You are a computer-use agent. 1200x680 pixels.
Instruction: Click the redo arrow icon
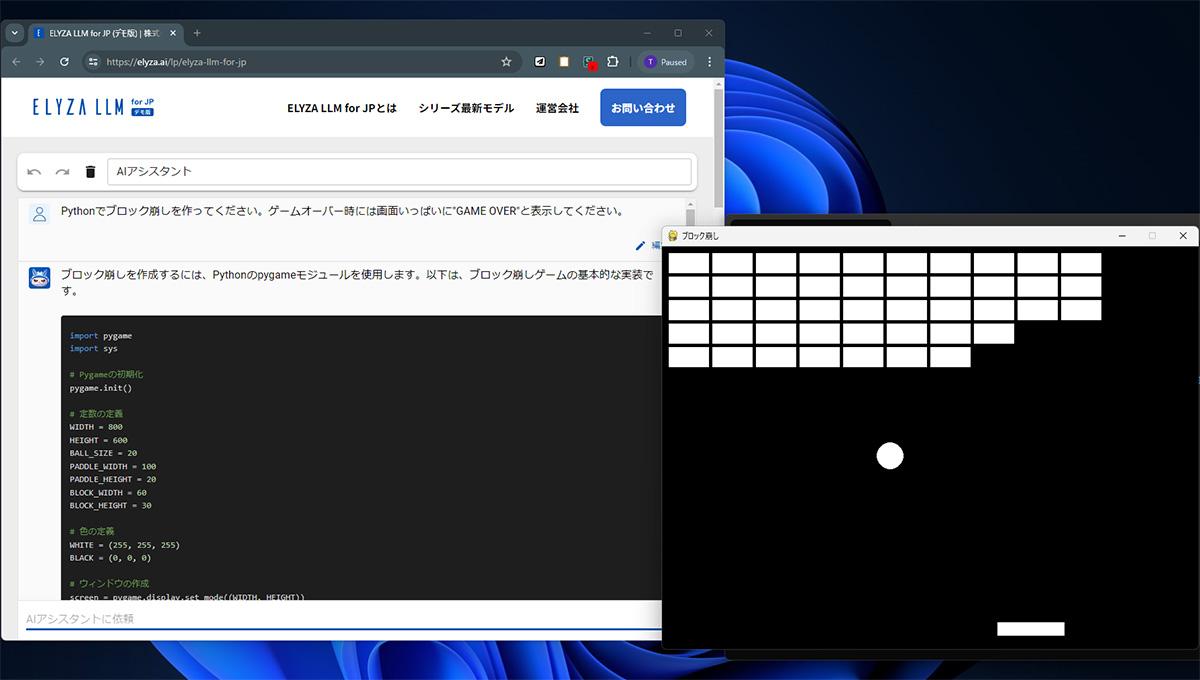point(62,172)
